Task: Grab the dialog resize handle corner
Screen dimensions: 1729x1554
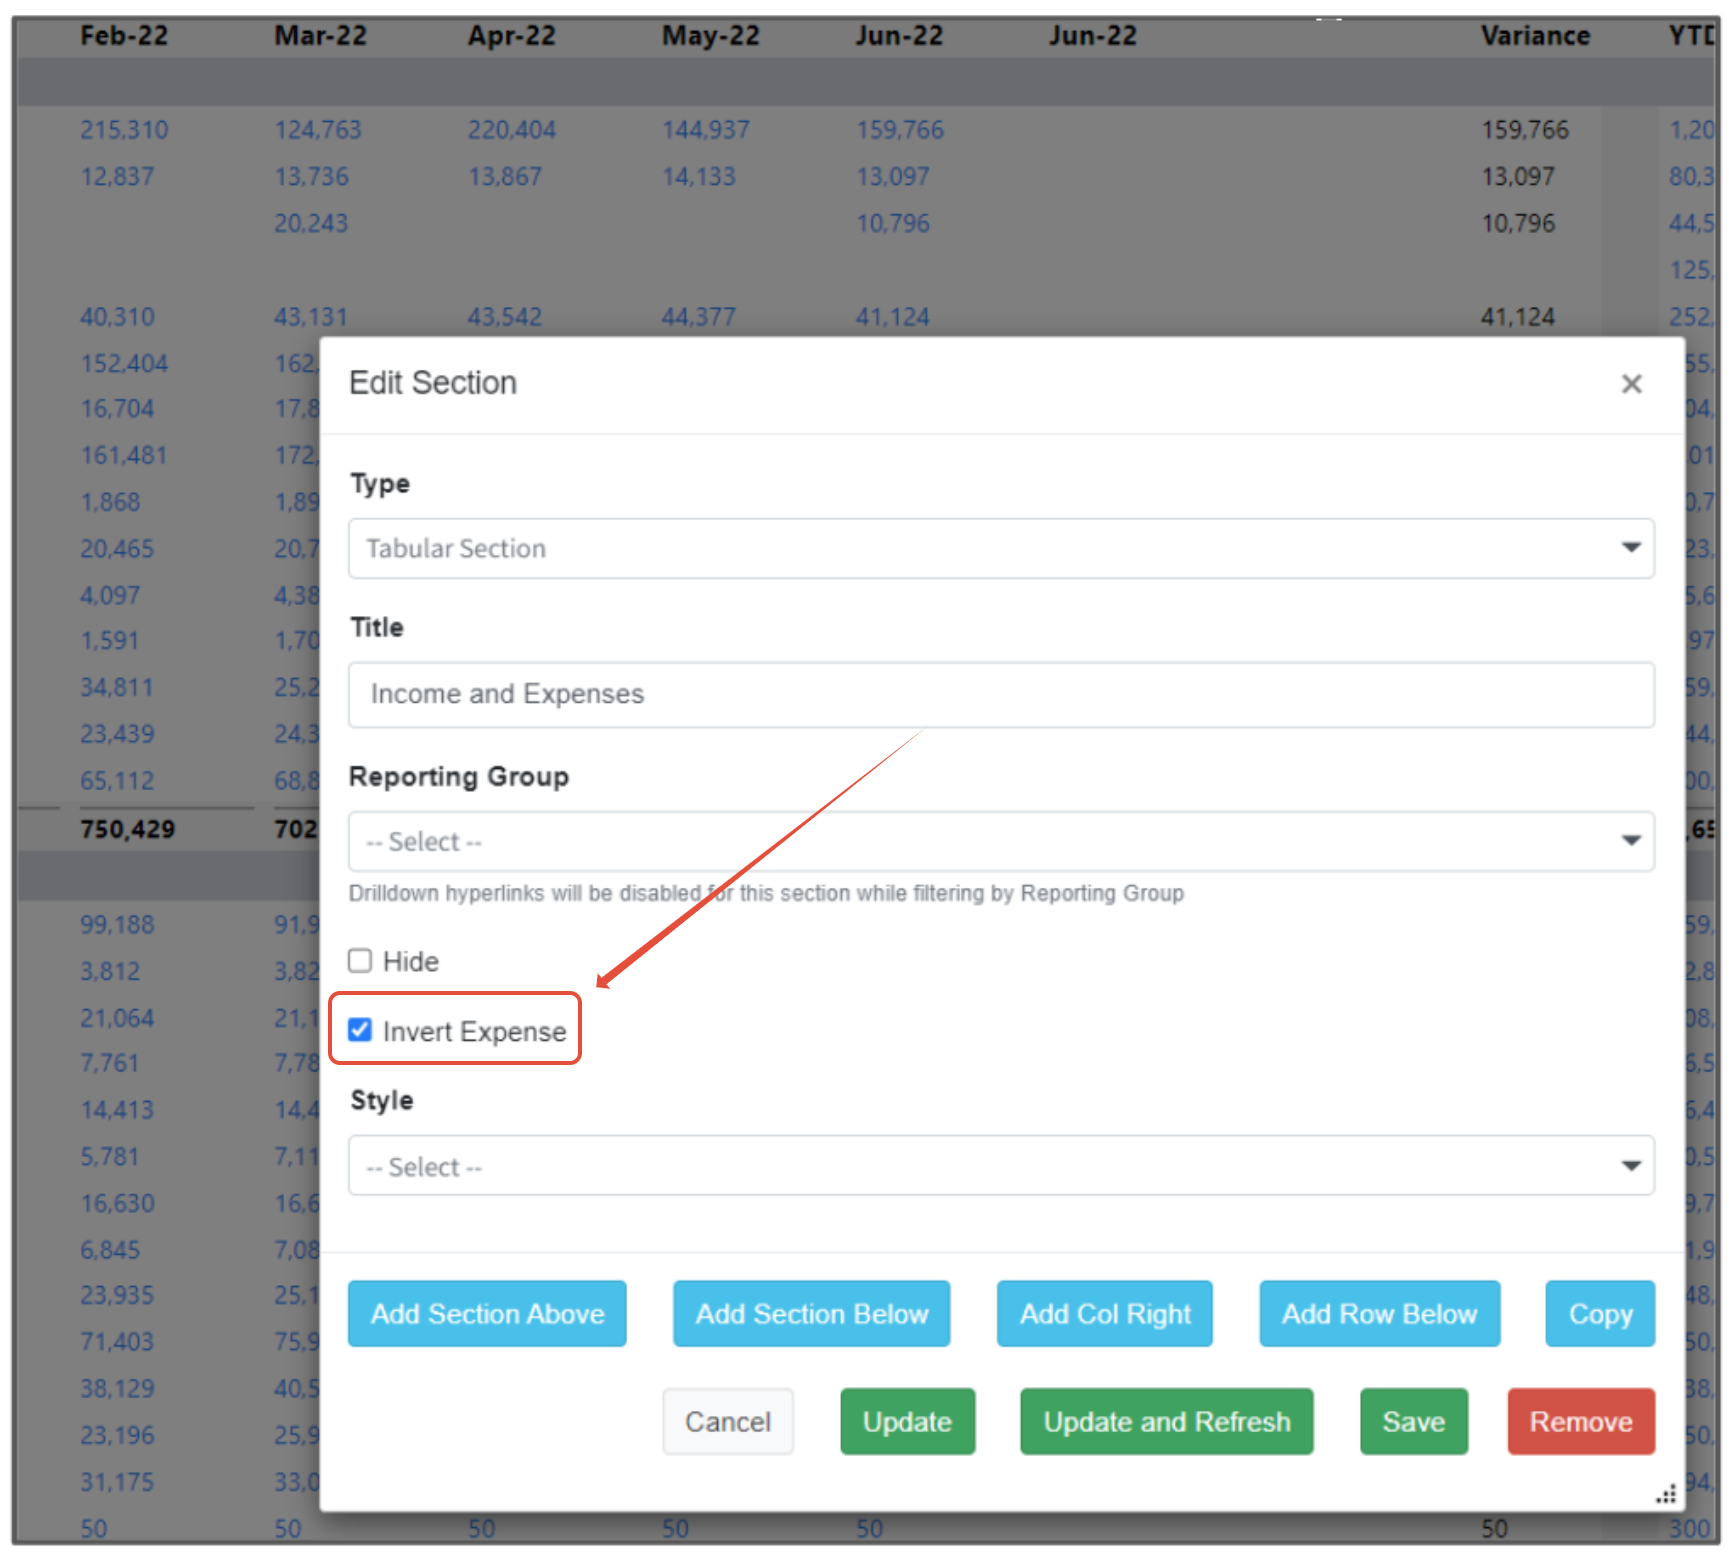Action: (x=1666, y=1494)
